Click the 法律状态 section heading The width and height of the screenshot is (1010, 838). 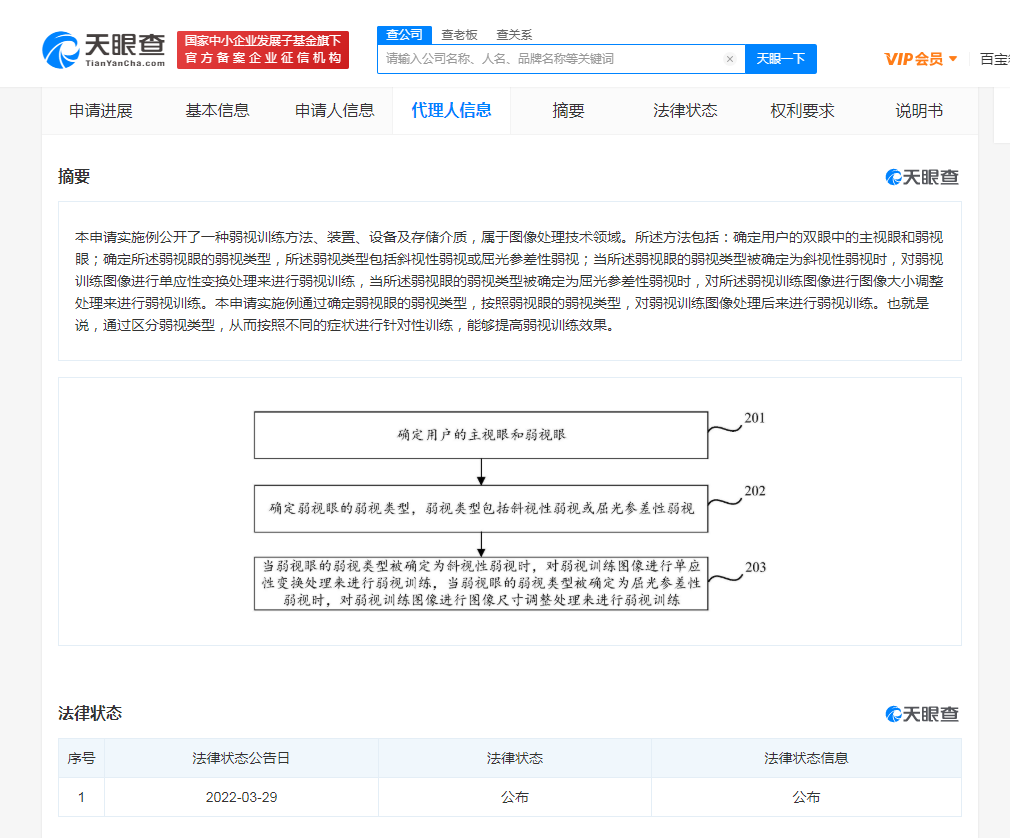pyautogui.click(x=90, y=713)
